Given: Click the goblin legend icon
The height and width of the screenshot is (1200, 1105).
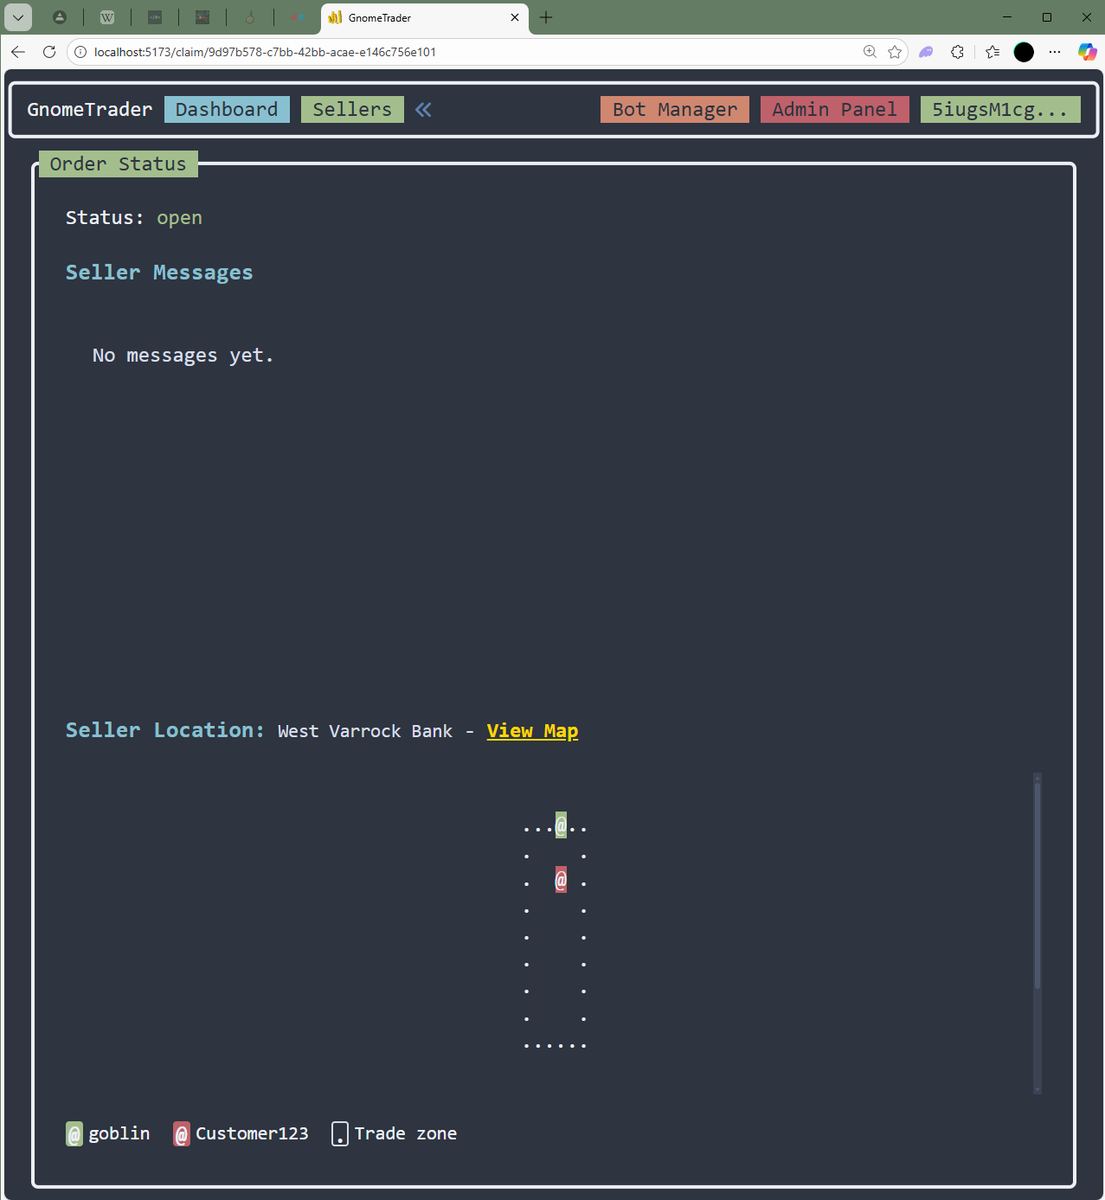Looking at the screenshot, I should 74,1134.
